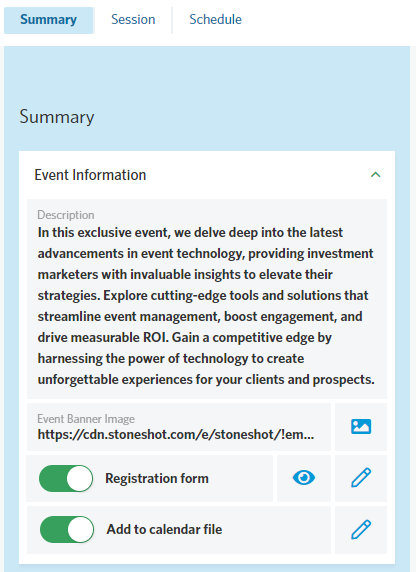Open the Schedule tab
This screenshot has width=416, height=572.
tap(215, 20)
